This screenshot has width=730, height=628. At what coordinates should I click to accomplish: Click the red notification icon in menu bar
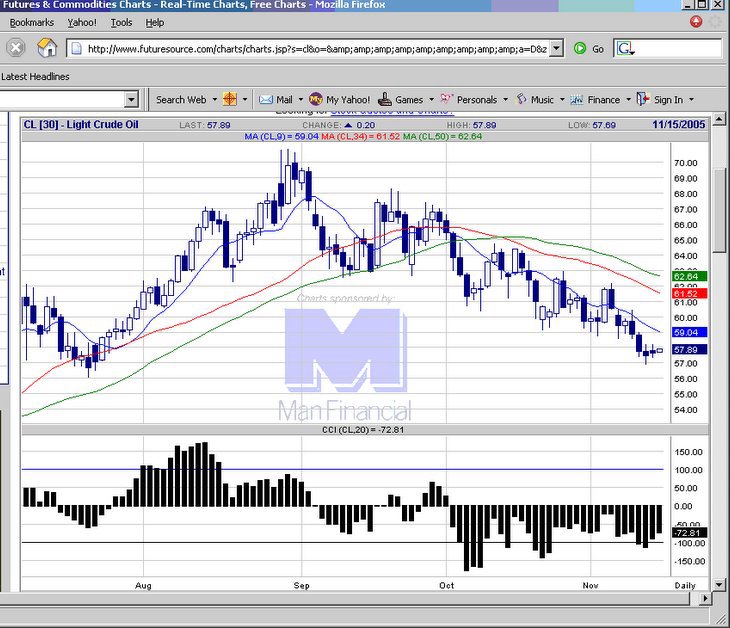[x=696, y=21]
